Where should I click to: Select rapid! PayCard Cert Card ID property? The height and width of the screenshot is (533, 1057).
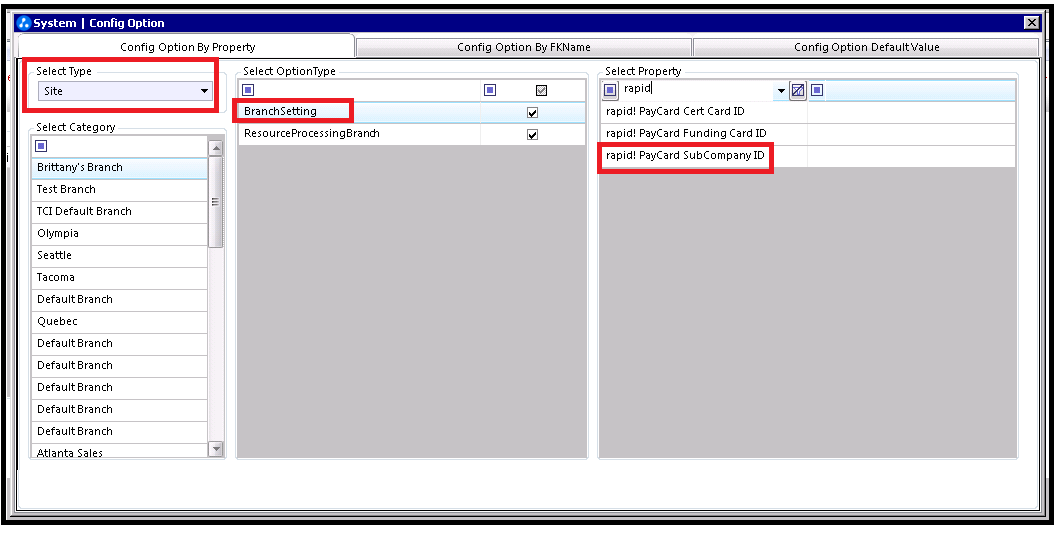point(807,112)
